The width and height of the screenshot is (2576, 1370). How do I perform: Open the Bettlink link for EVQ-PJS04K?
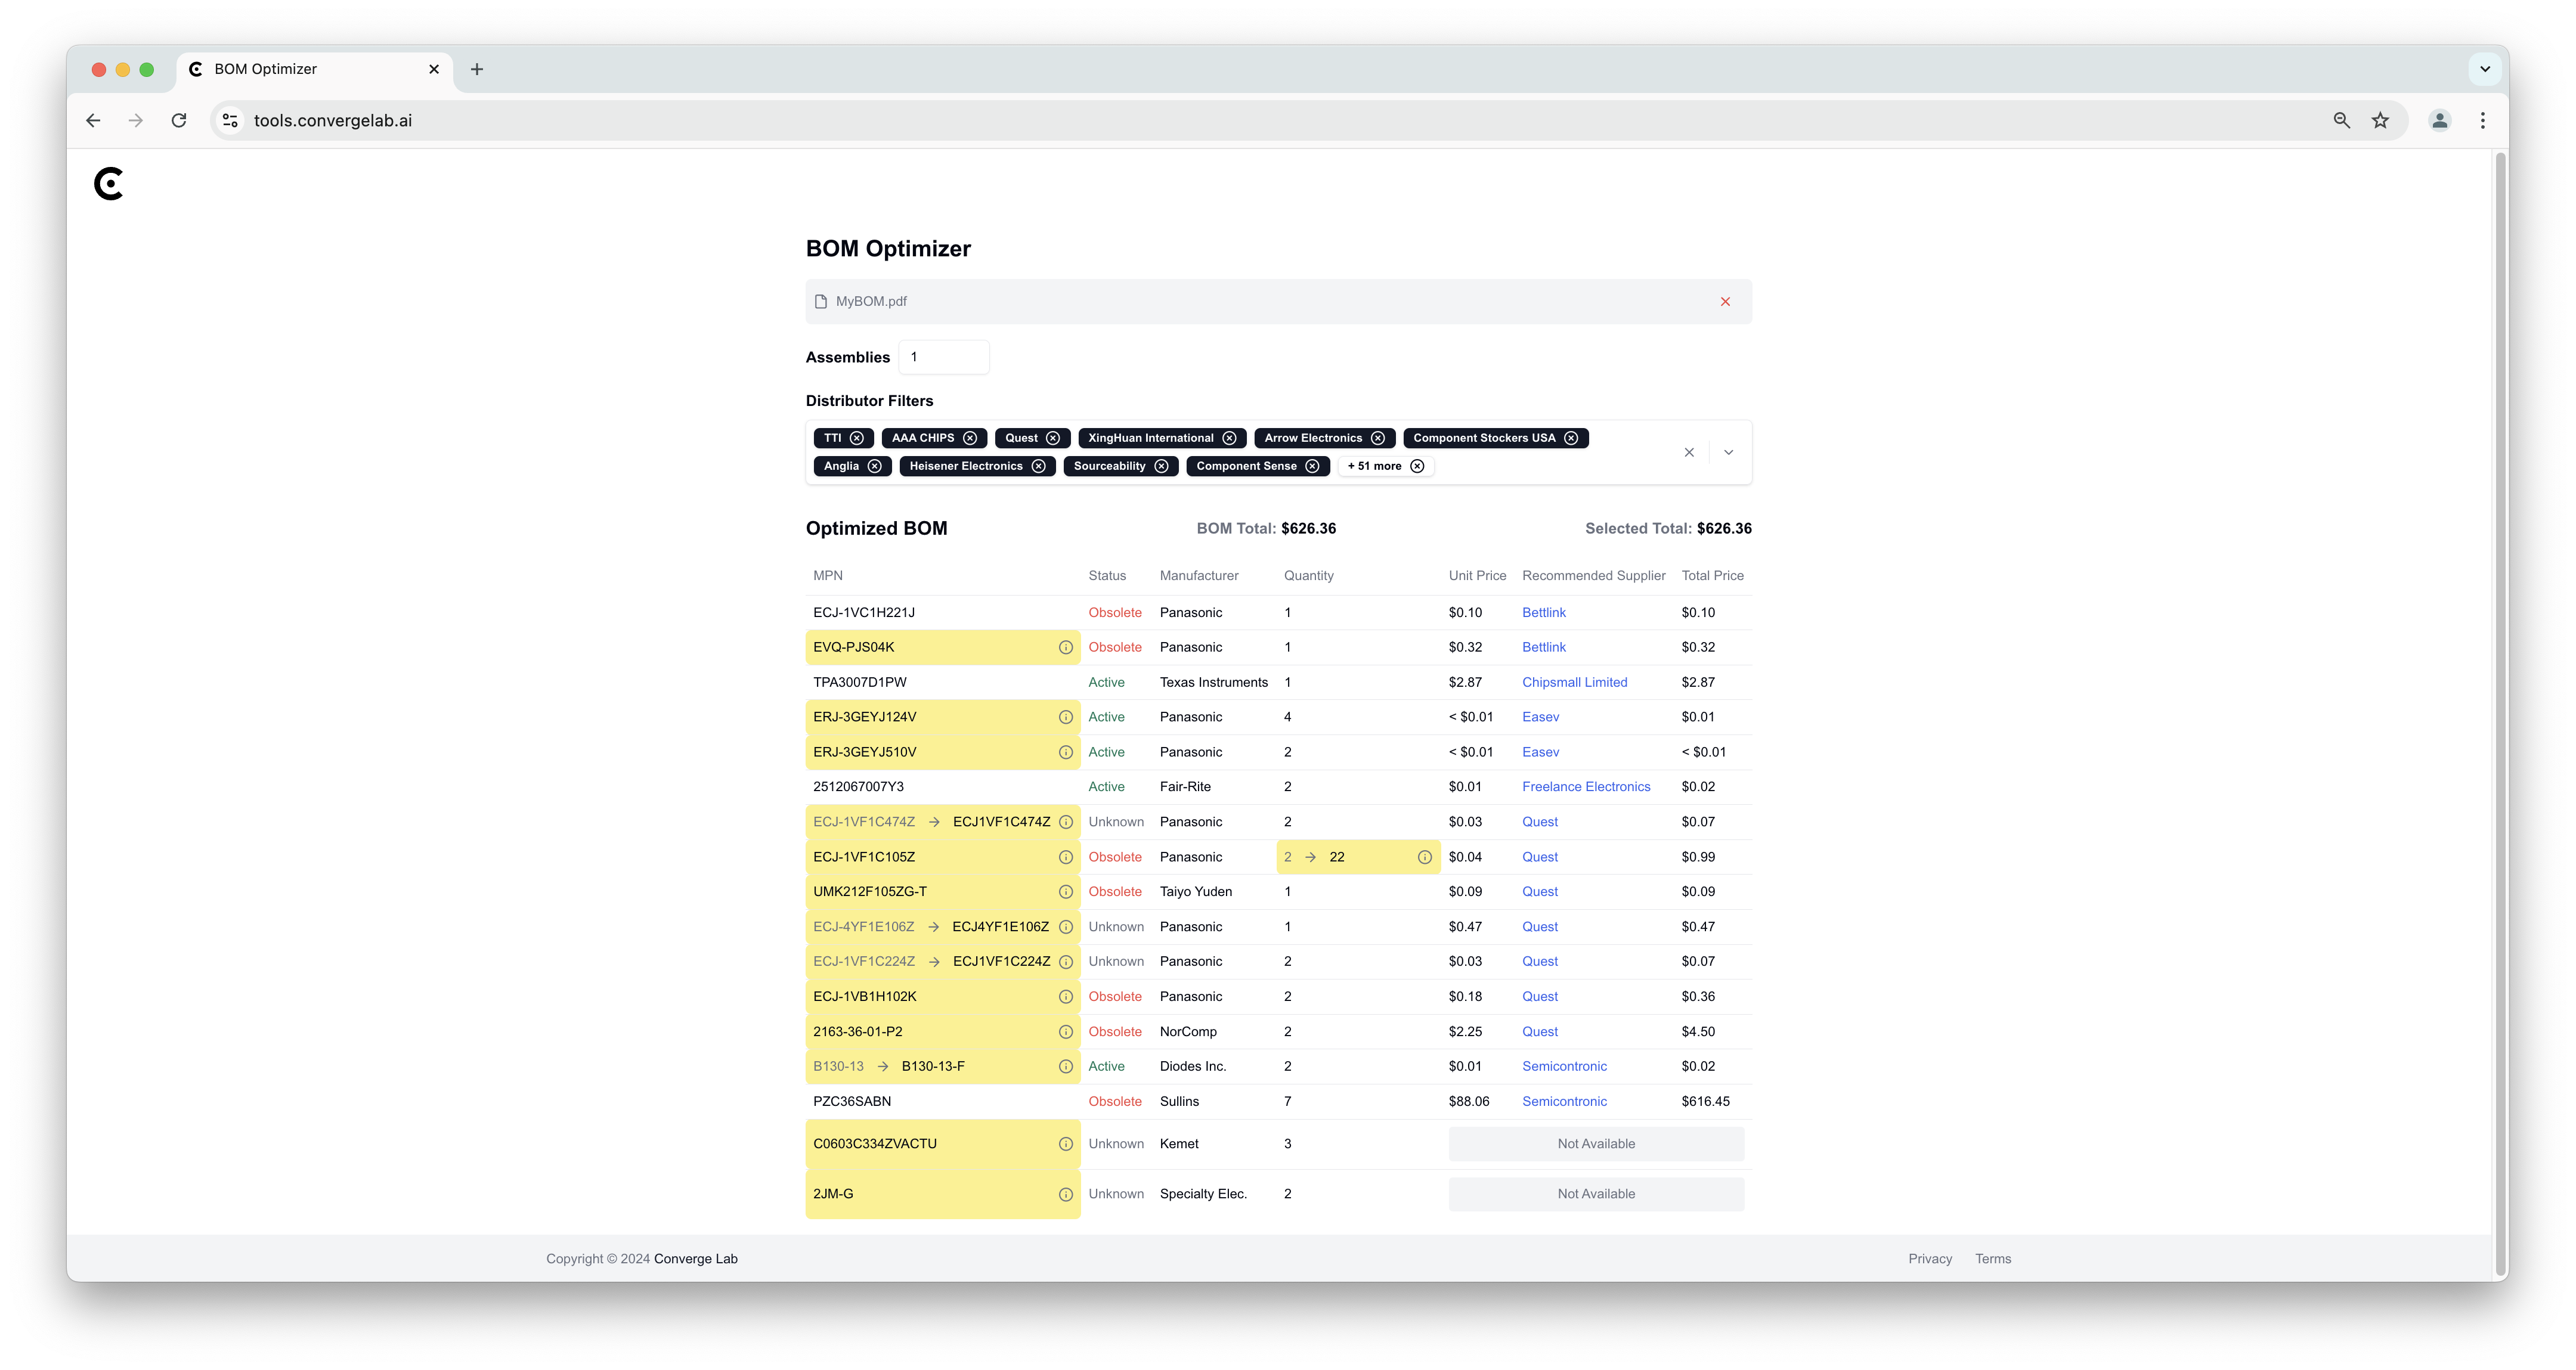click(x=1543, y=647)
